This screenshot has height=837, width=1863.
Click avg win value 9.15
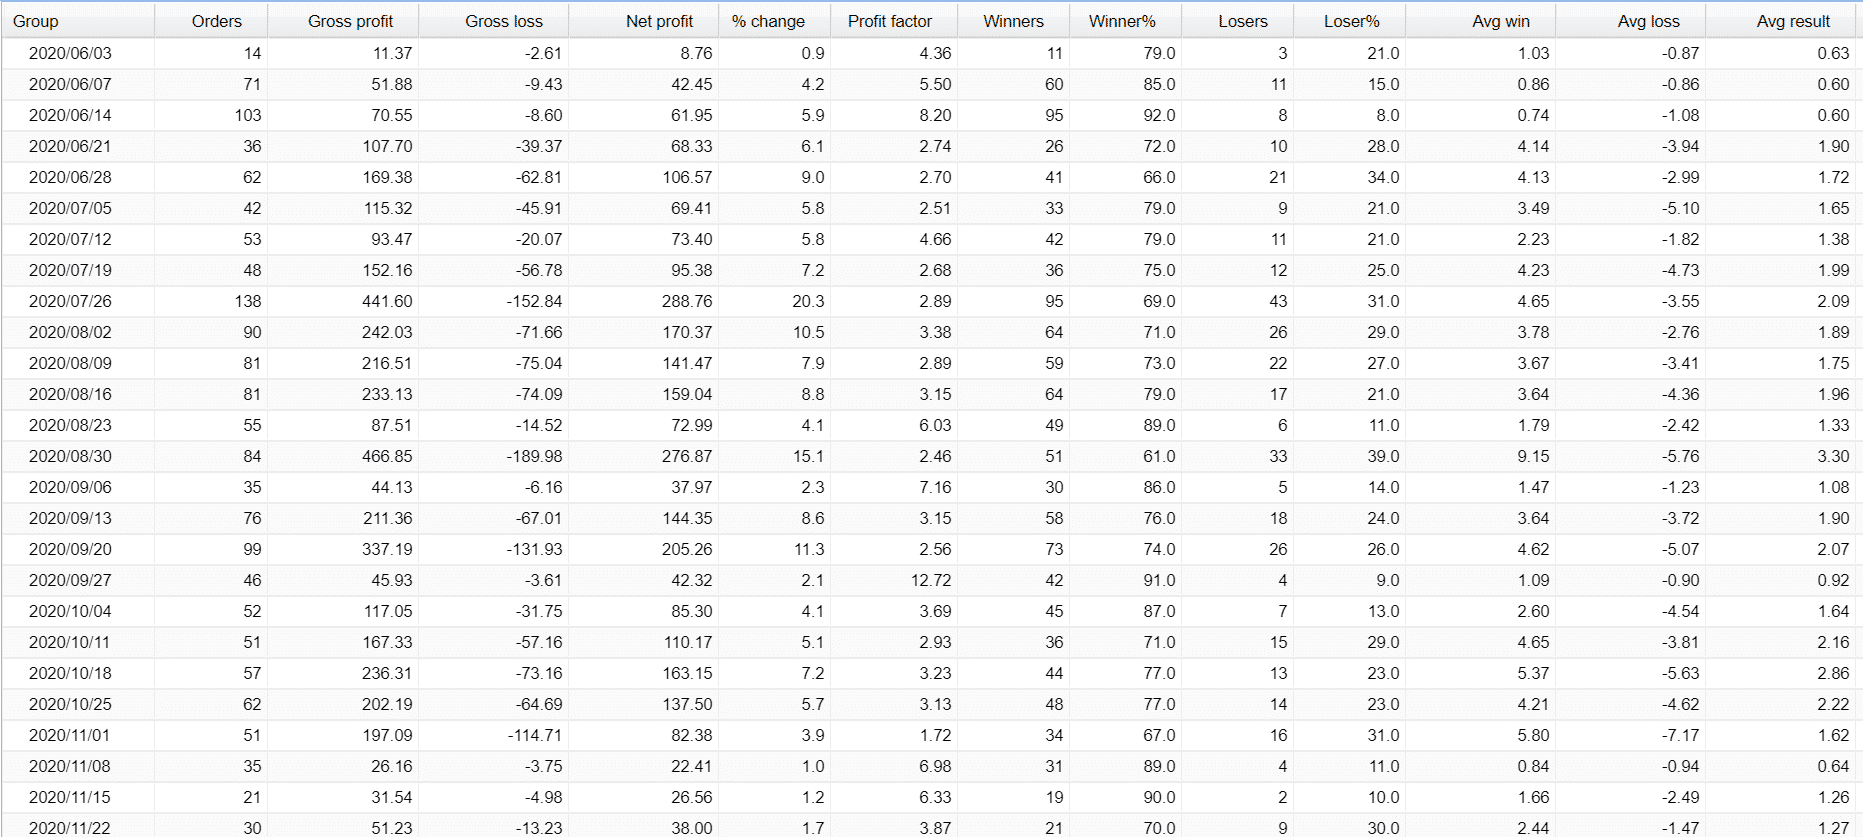point(1533,456)
